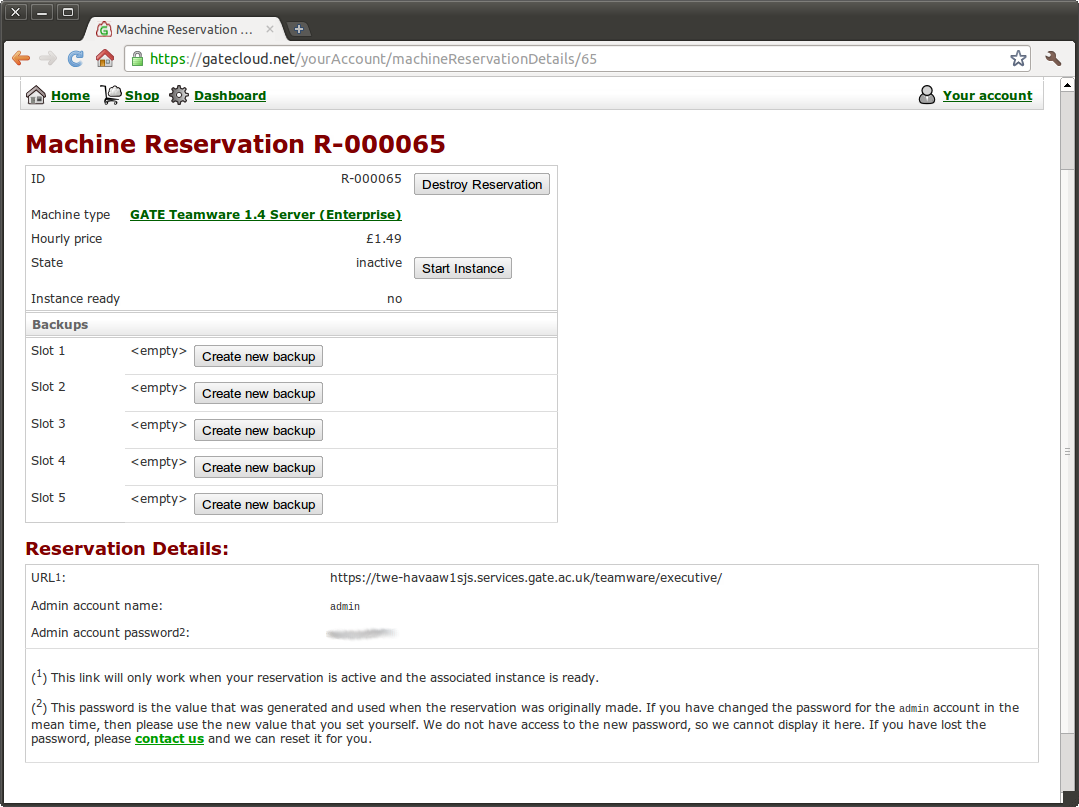Click the Machine Reservation R-000065 heading

click(235, 144)
